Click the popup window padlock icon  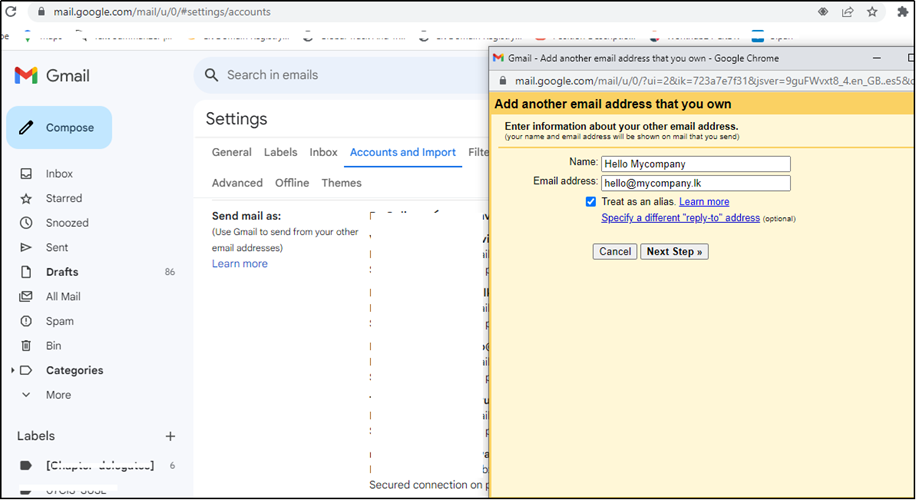click(x=502, y=81)
